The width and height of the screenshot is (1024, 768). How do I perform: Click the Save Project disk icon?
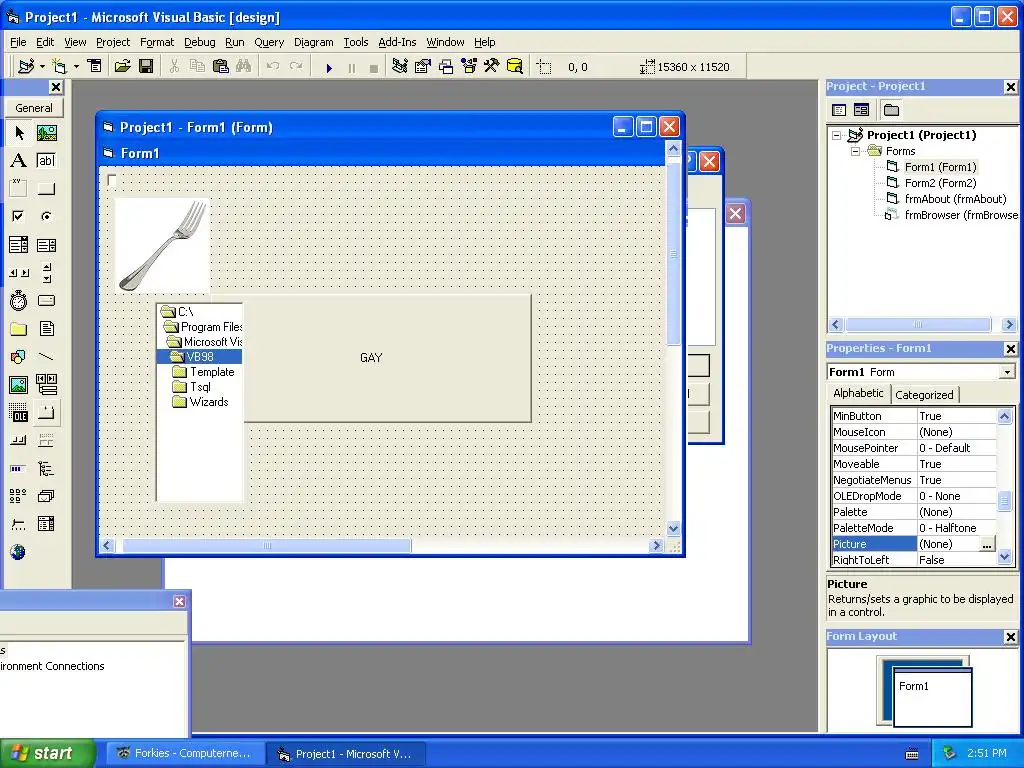pos(146,67)
